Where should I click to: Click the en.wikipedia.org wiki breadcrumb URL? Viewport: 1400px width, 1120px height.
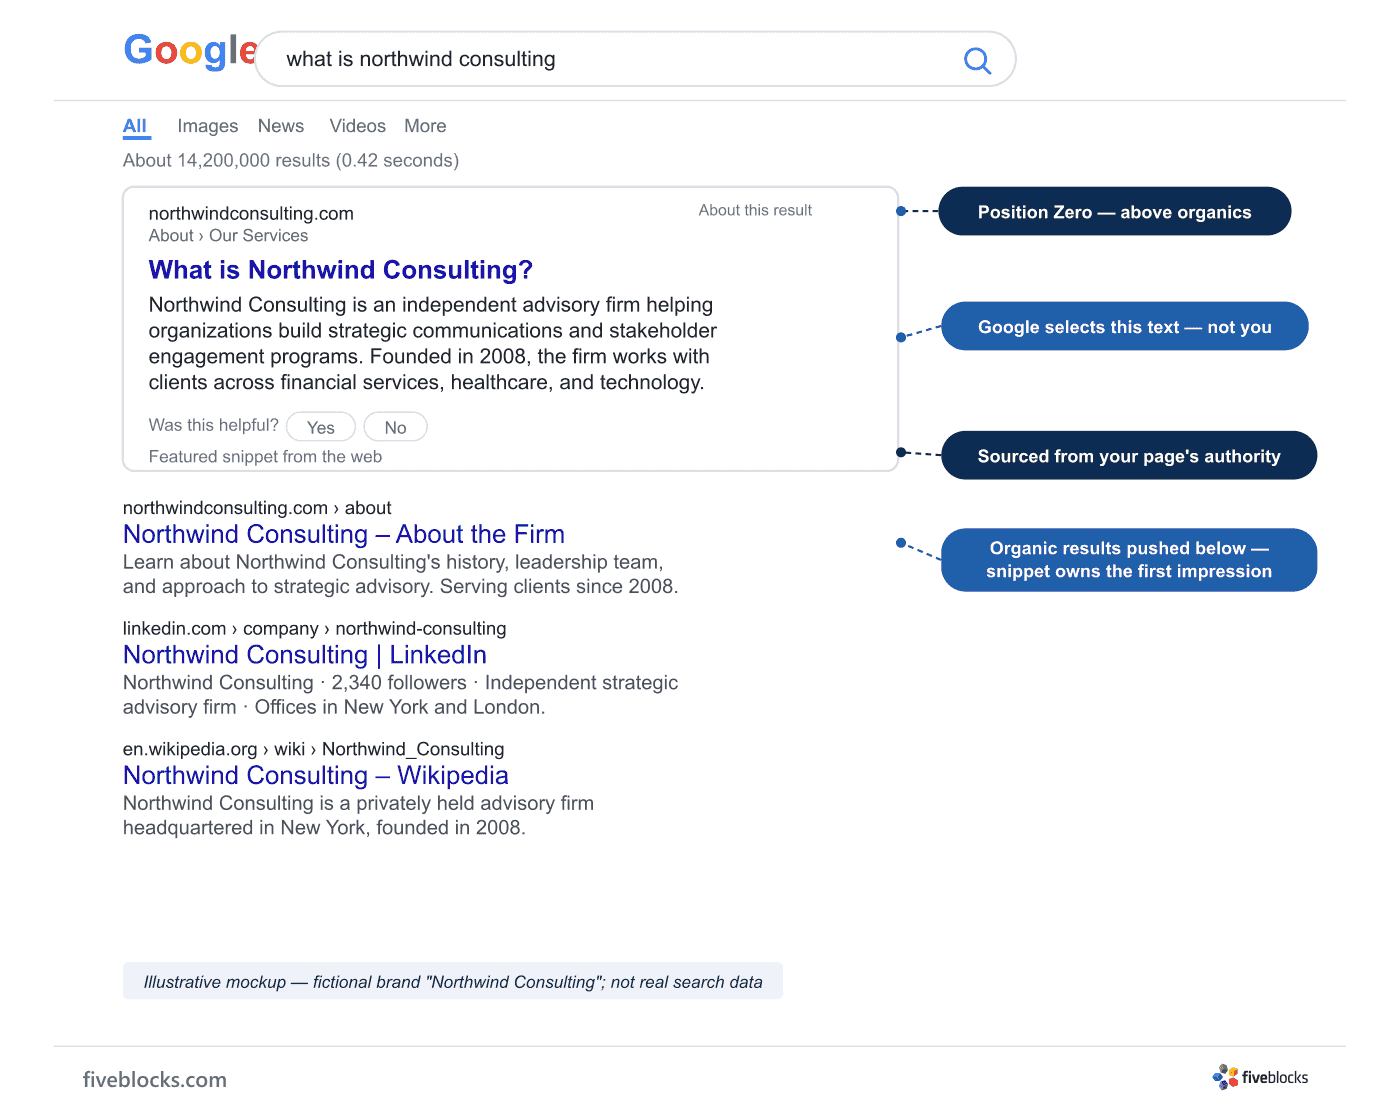314,749
